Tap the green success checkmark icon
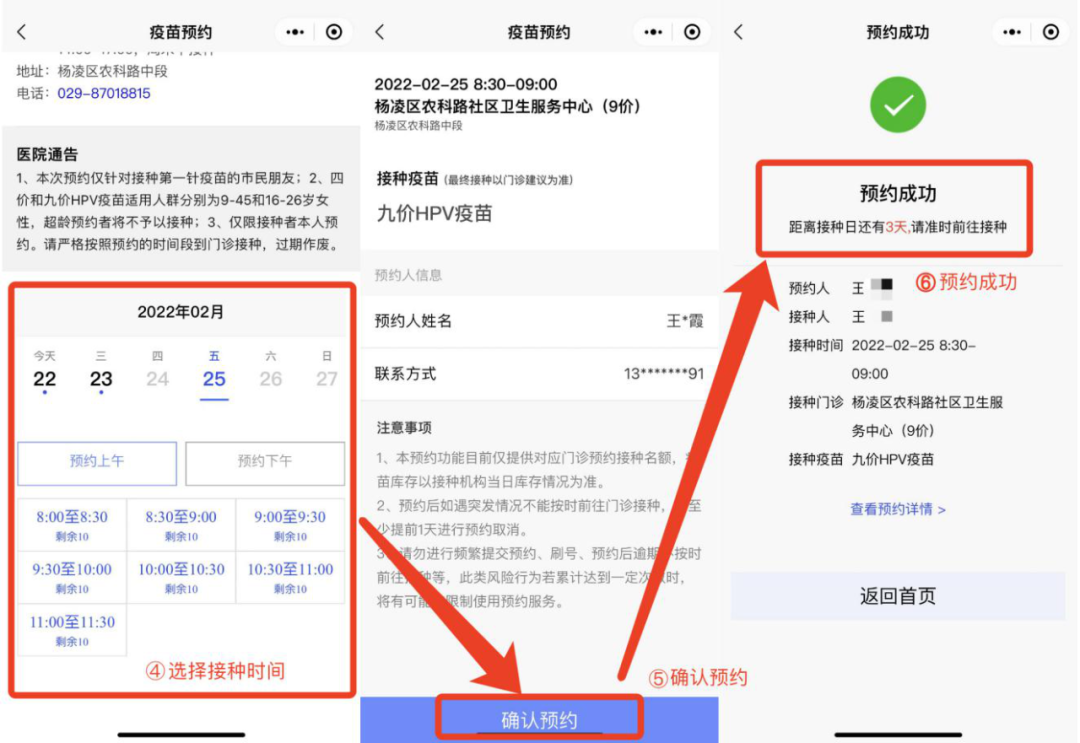 897,105
